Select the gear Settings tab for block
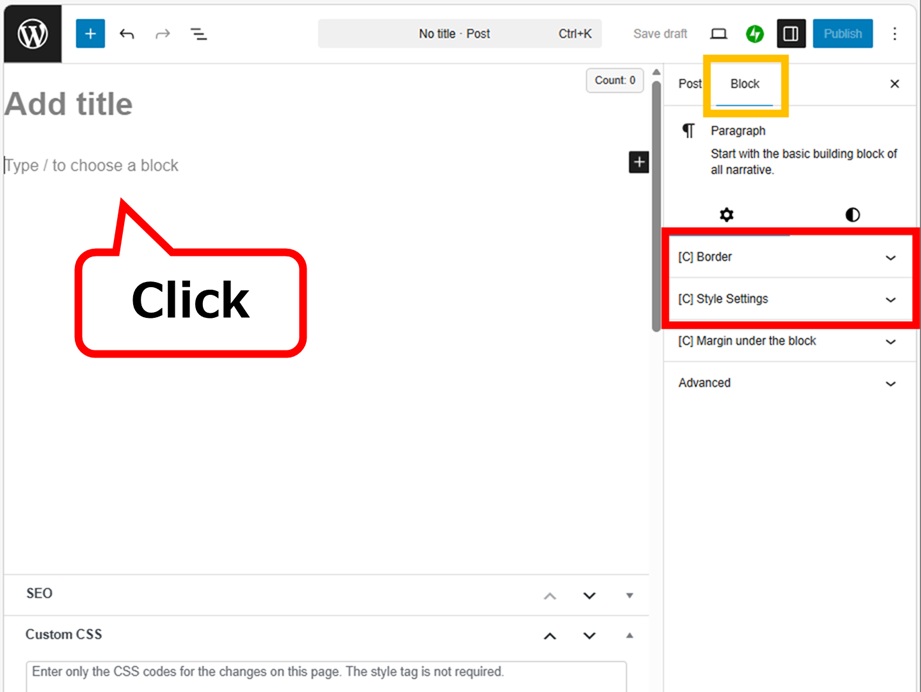 point(727,215)
